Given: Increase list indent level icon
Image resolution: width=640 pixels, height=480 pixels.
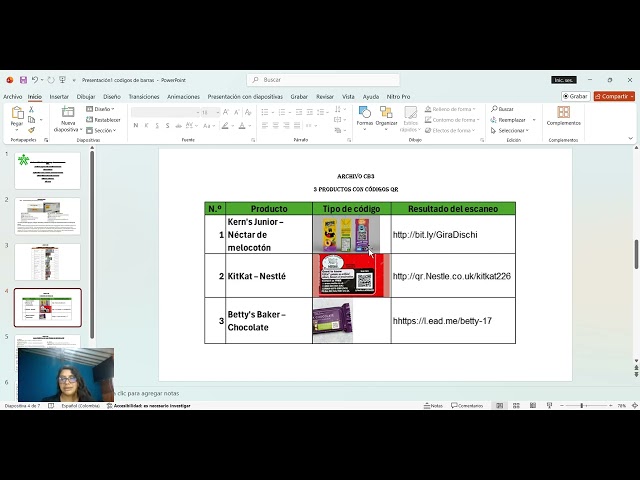Looking at the screenshot, I should coord(310,112).
